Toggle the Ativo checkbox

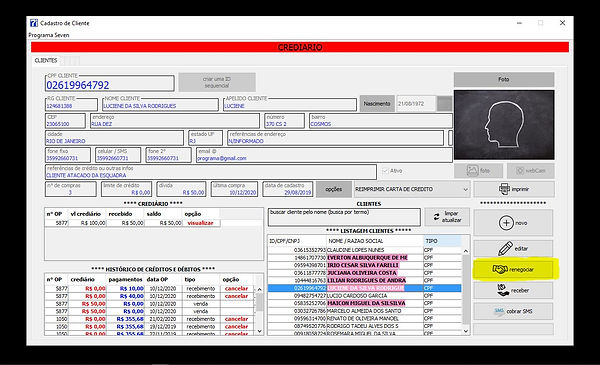[385, 171]
